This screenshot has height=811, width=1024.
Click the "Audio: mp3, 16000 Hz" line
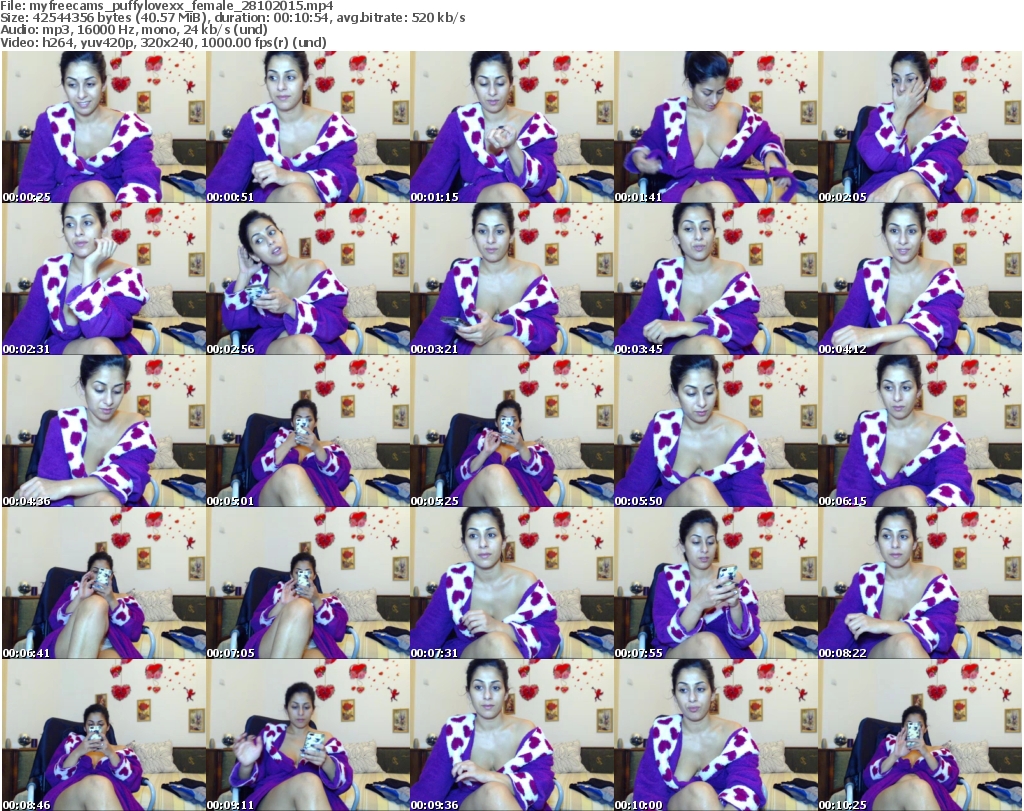(134, 30)
